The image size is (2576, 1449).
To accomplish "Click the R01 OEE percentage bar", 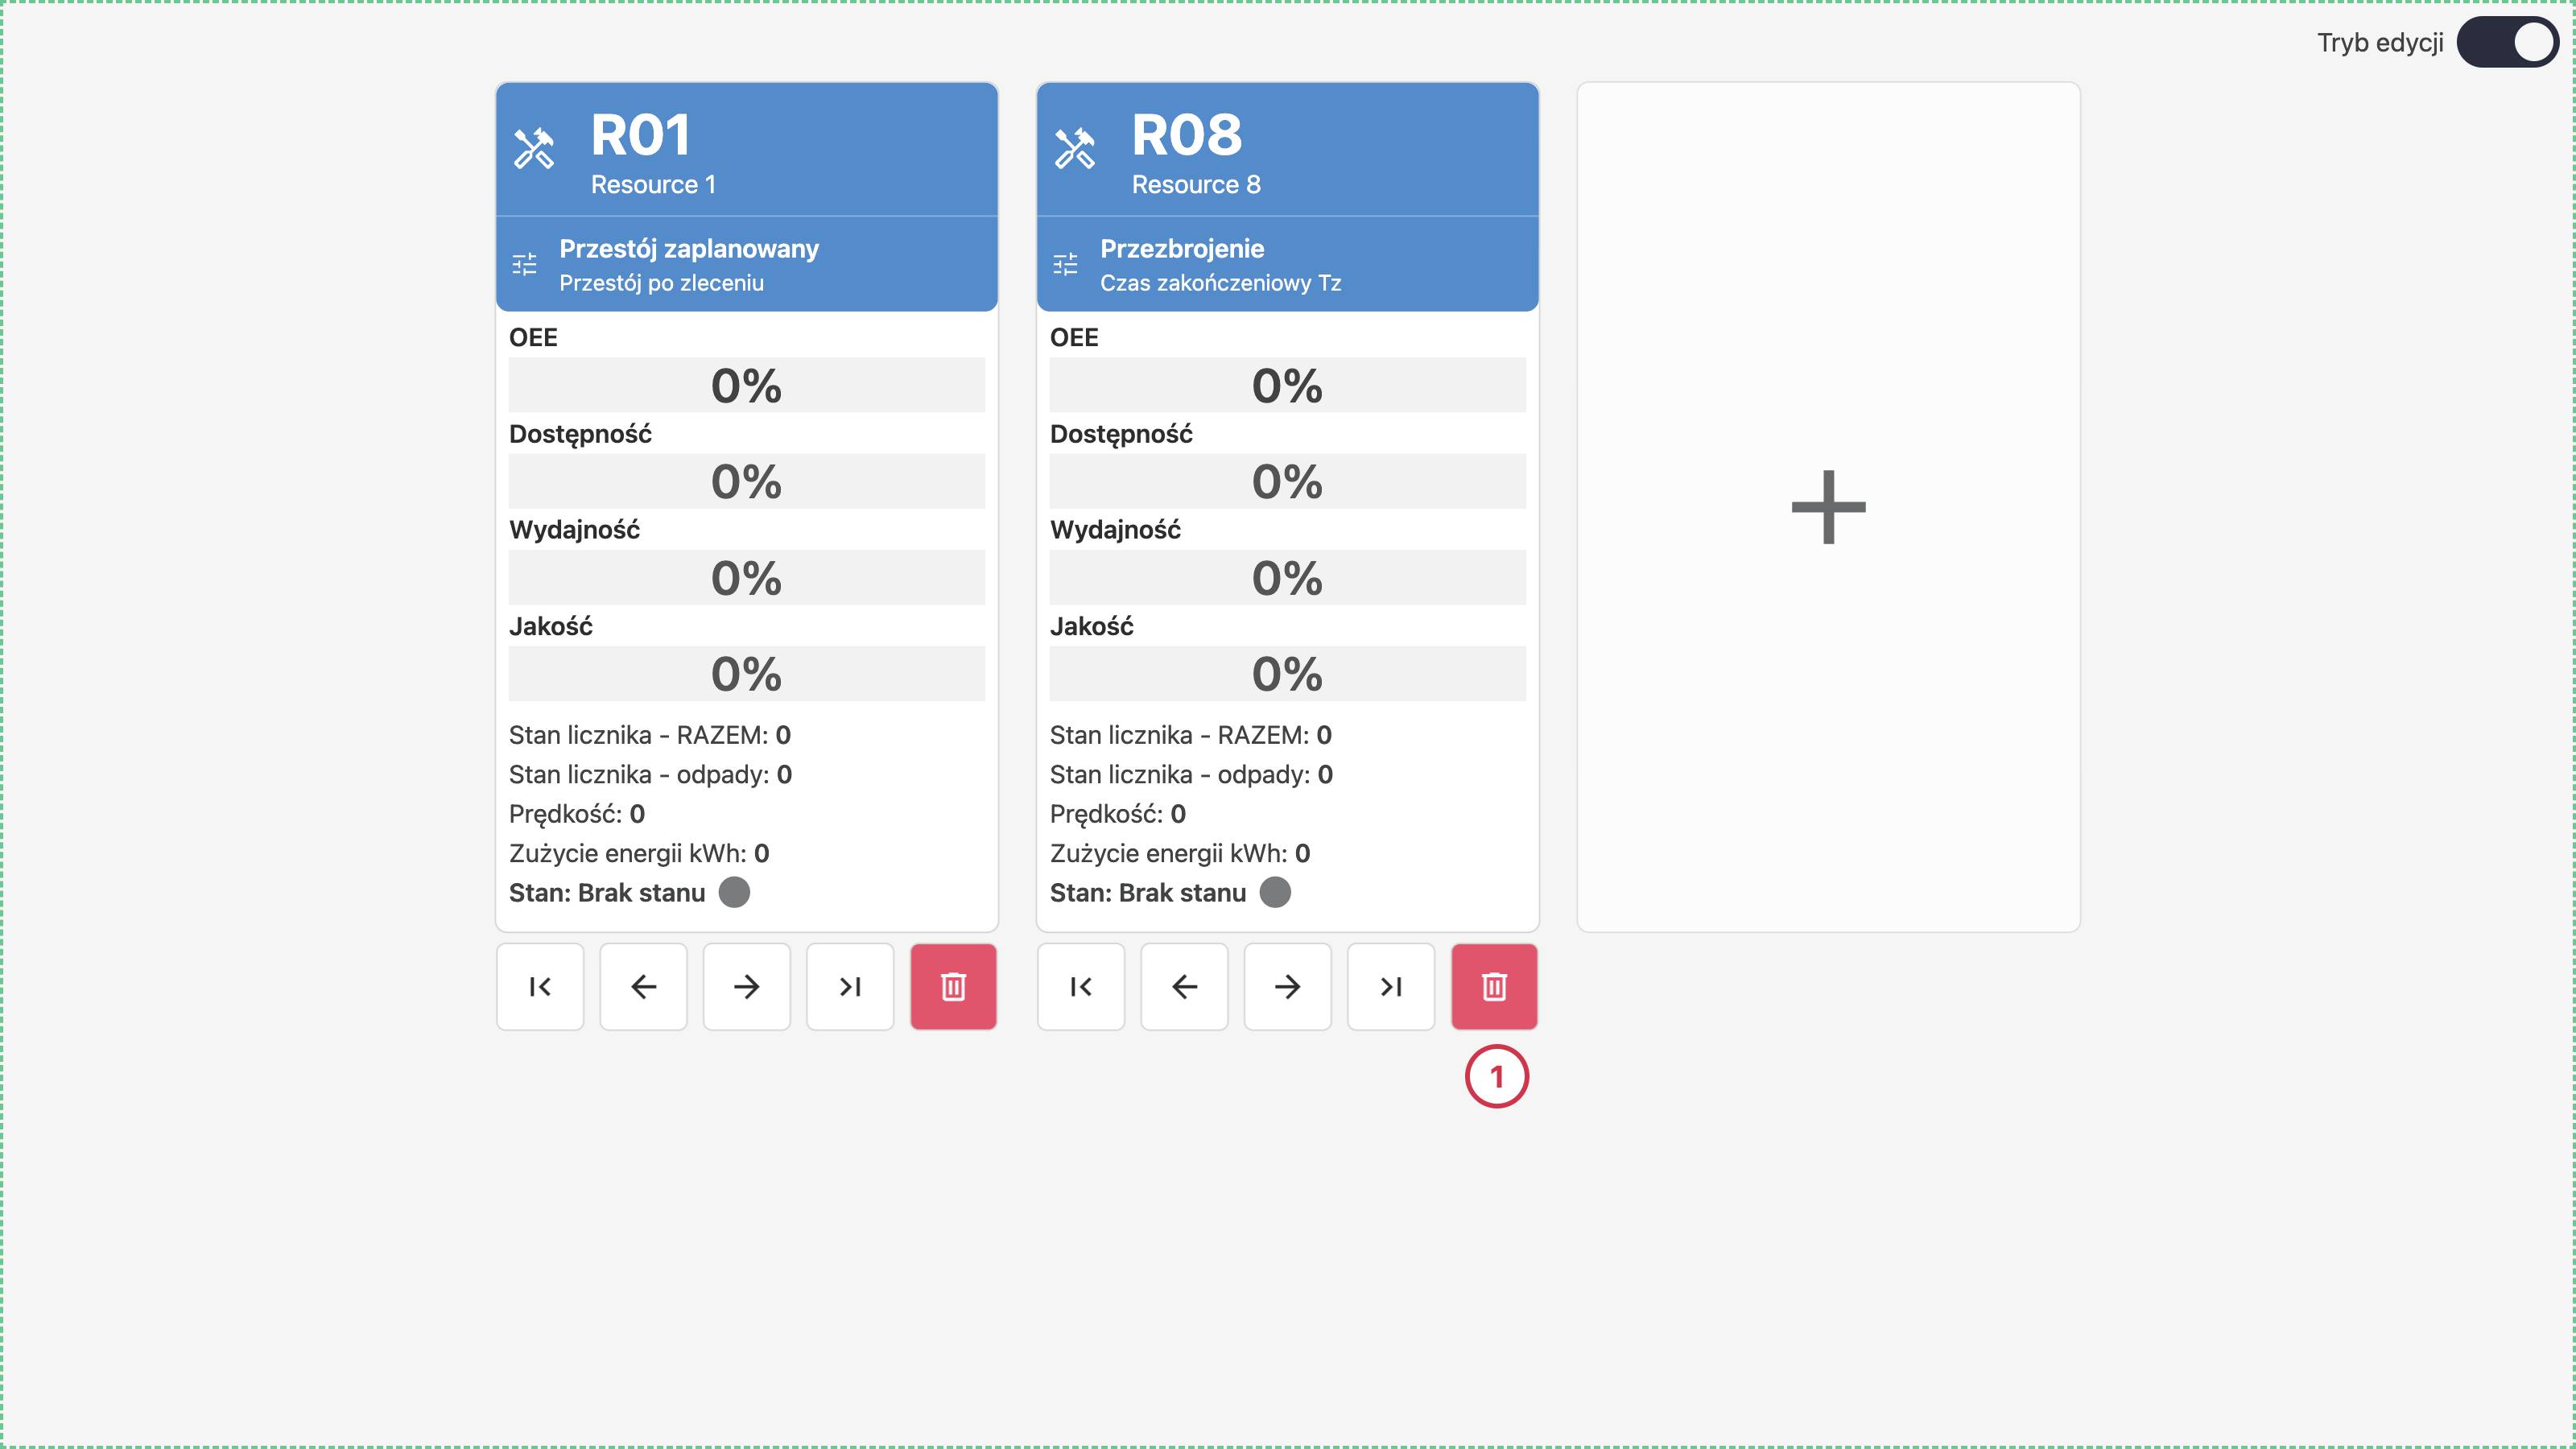I will tap(746, 385).
